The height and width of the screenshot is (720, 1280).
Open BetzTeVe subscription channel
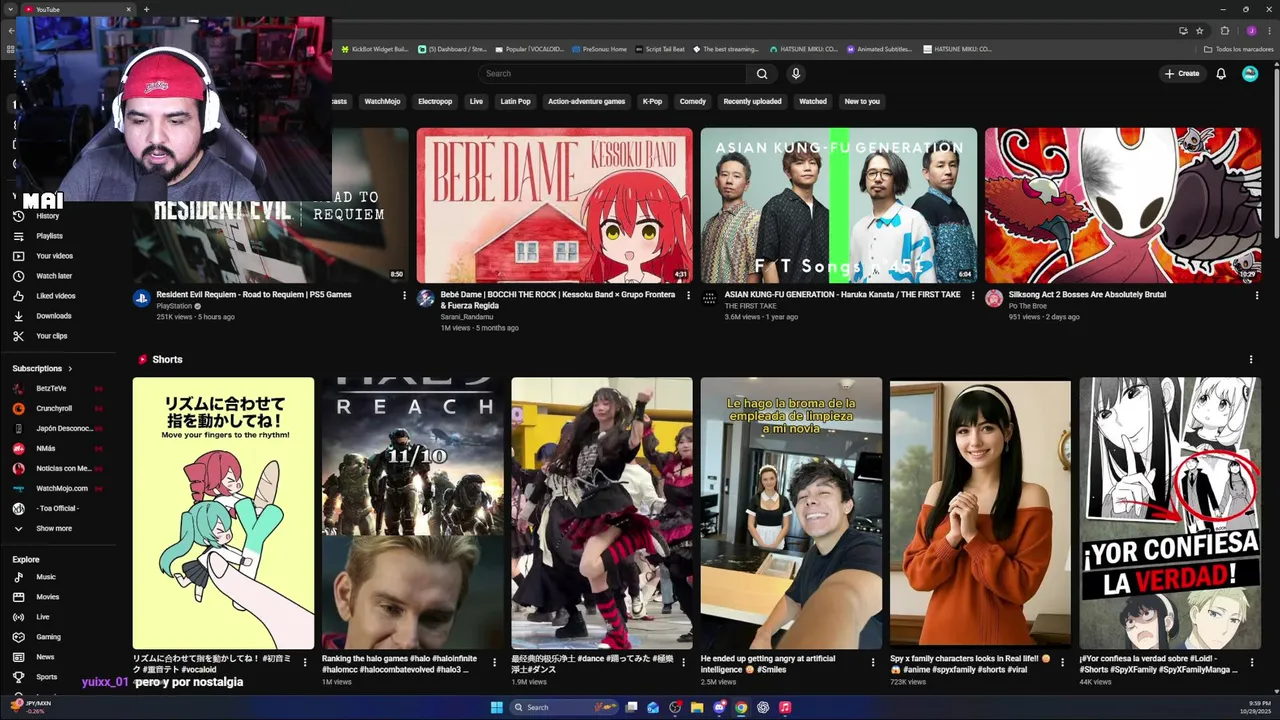click(x=51, y=388)
